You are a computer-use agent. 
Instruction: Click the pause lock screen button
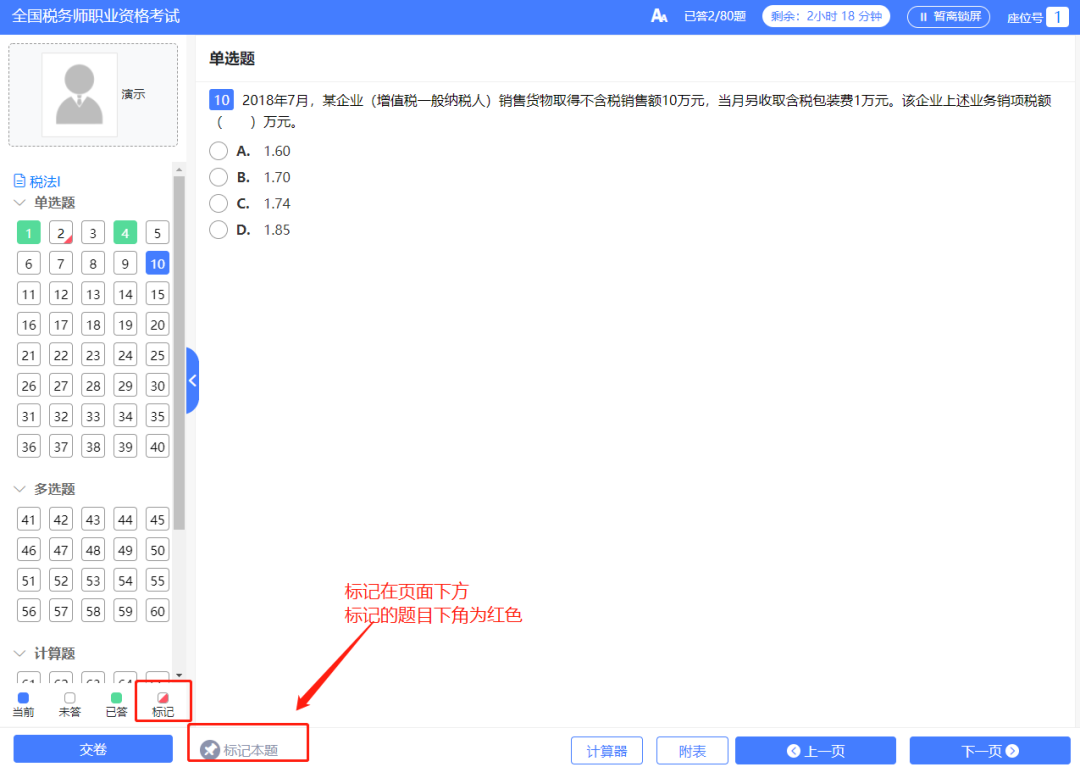pos(948,17)
